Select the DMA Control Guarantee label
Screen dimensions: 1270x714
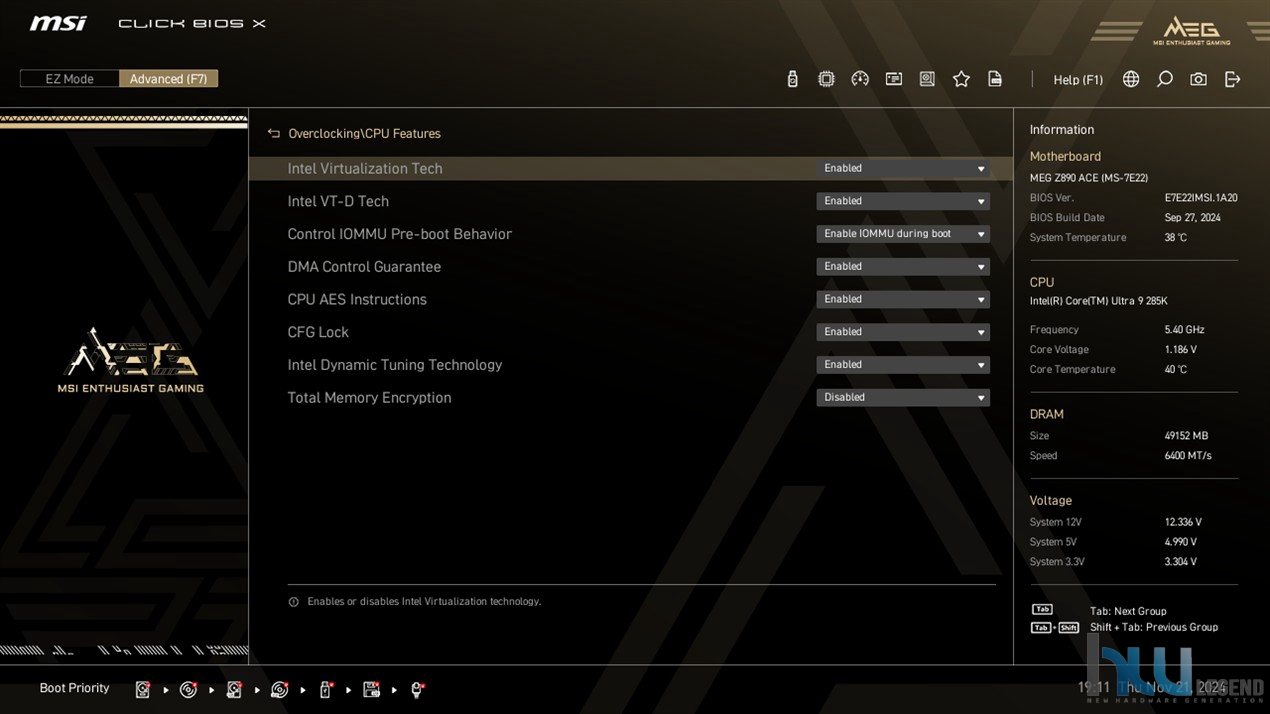coord(364,267)
